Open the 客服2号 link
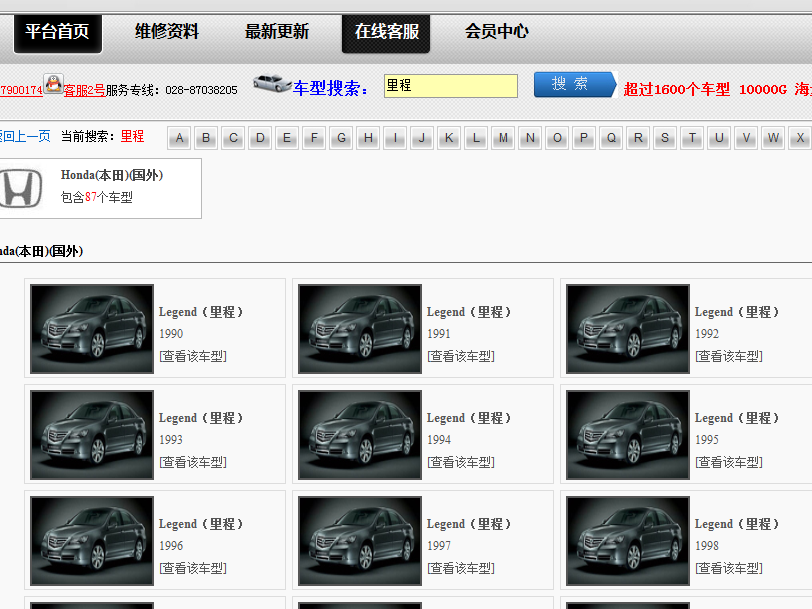Image resolution: width=812 pixels, height=609 pixels. pos(84,90)
